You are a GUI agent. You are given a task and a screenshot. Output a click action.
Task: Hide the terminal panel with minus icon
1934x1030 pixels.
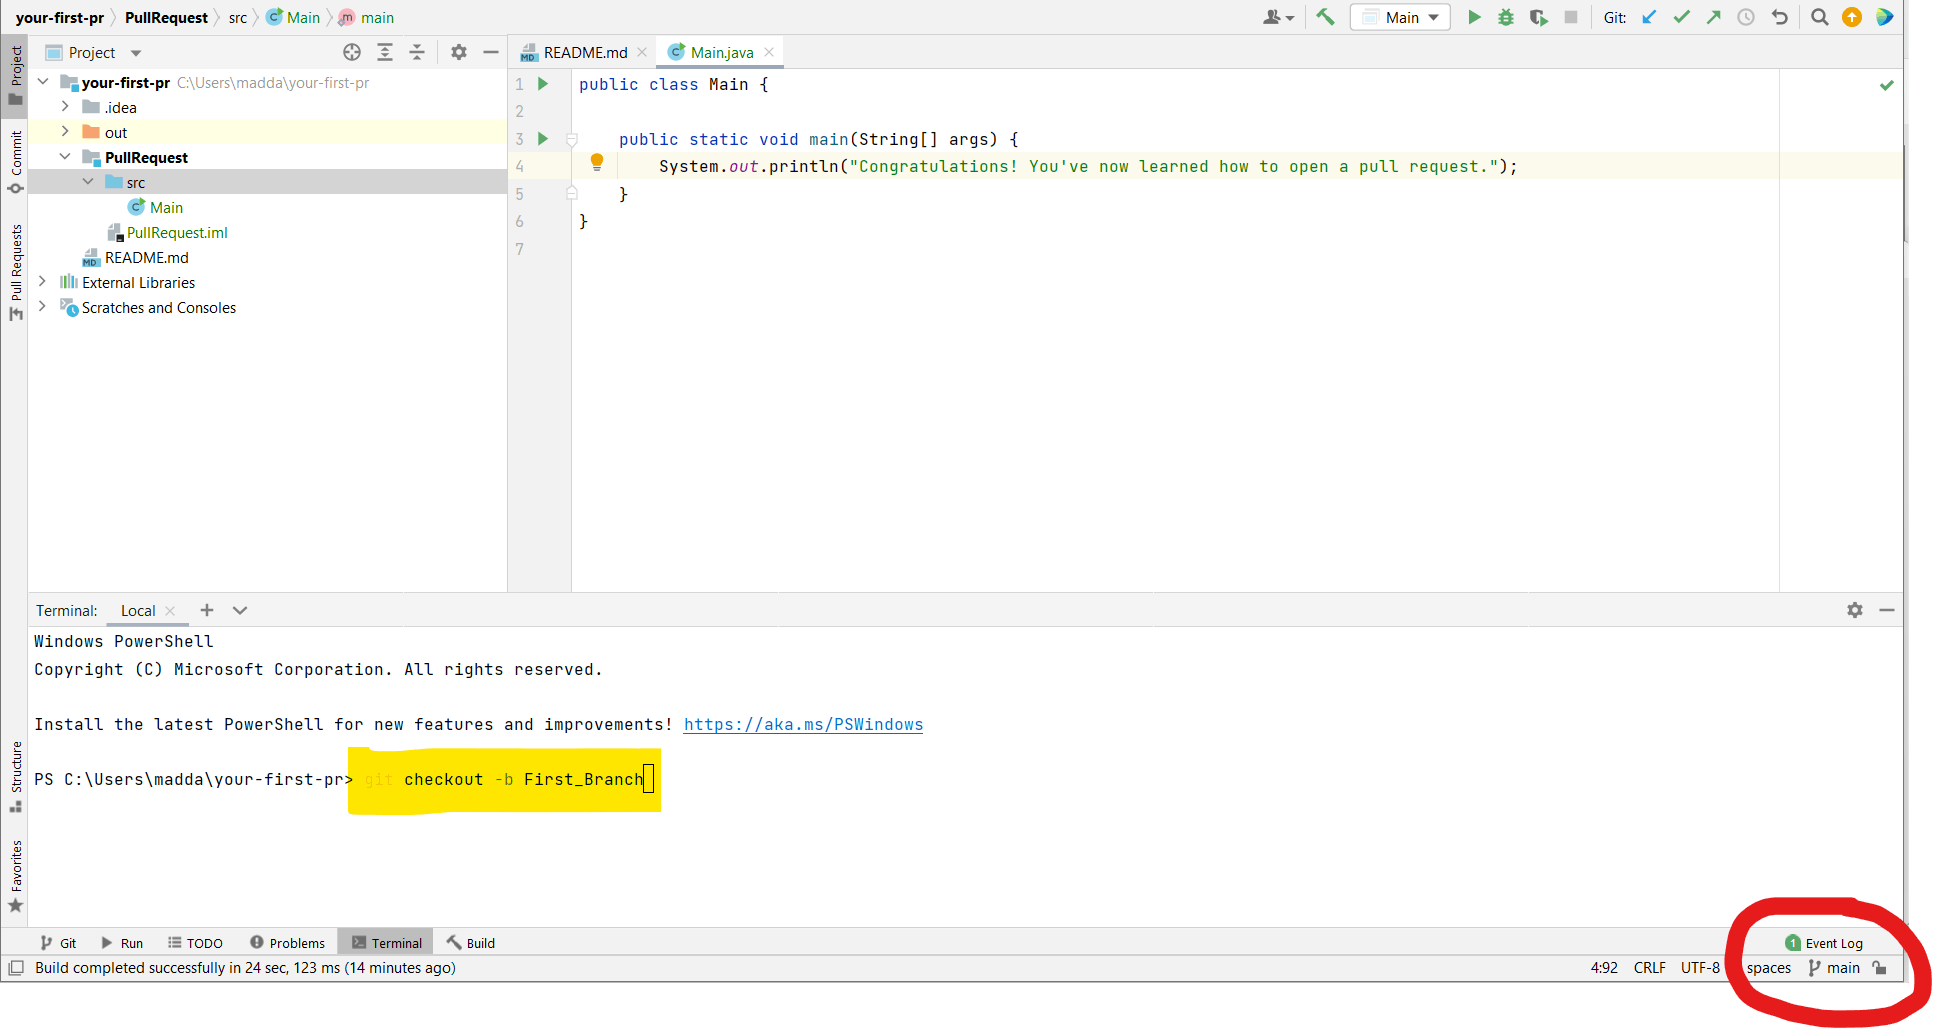(x=1887, y=610)
